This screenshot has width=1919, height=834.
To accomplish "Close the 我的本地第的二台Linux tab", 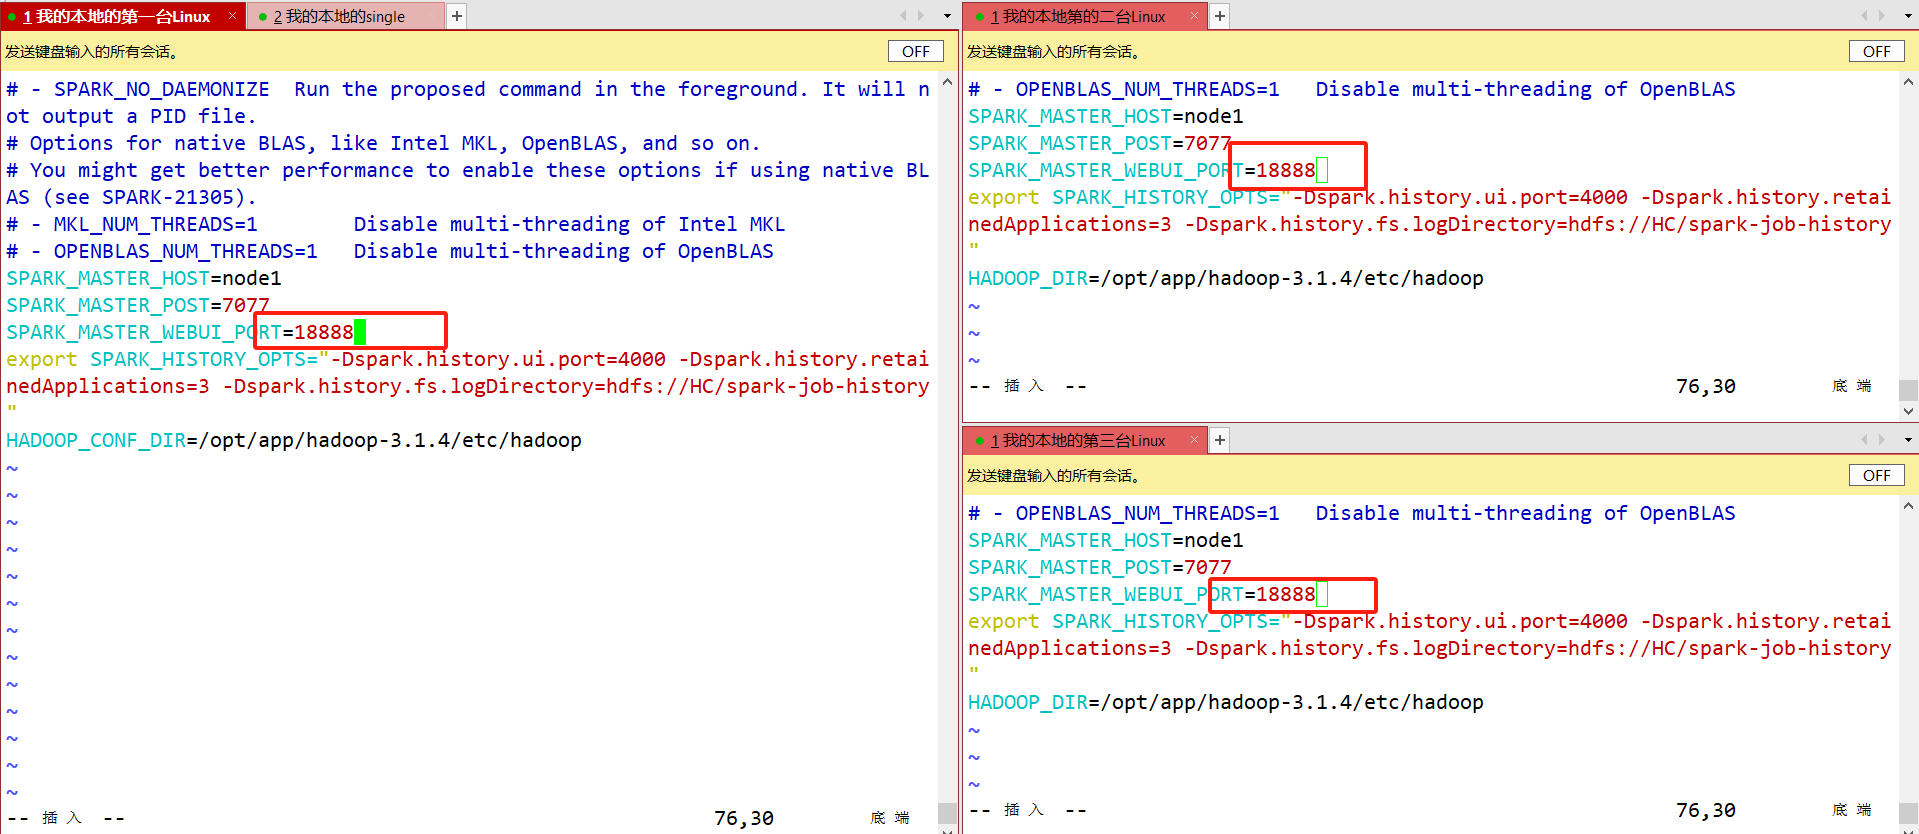I will (1194, 16).
